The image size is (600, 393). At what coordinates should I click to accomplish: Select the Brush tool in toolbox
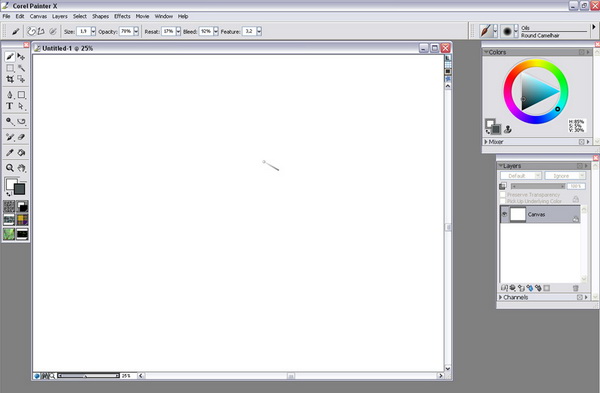tap(10, 57)
